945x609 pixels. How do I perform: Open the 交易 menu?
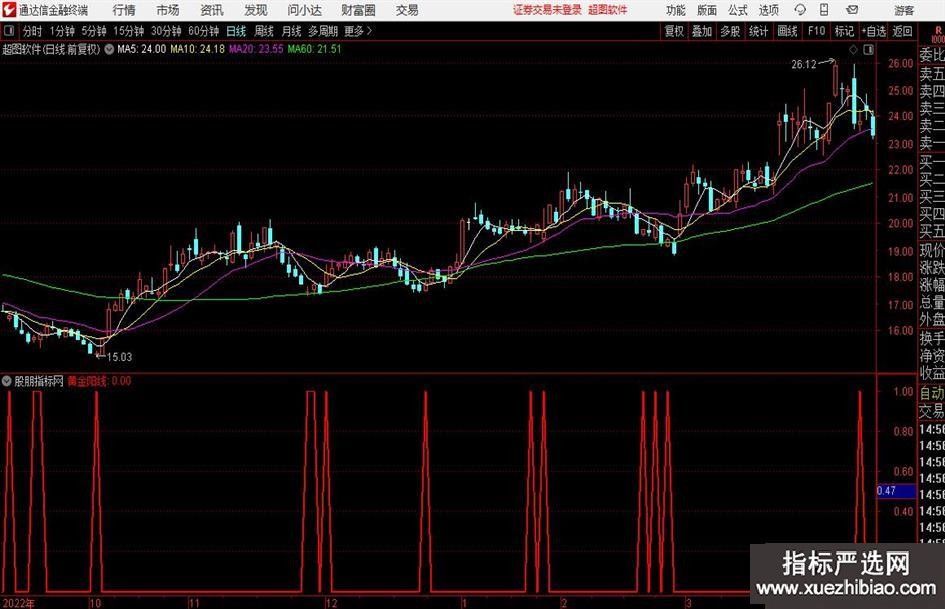click(x=407, y=10)
